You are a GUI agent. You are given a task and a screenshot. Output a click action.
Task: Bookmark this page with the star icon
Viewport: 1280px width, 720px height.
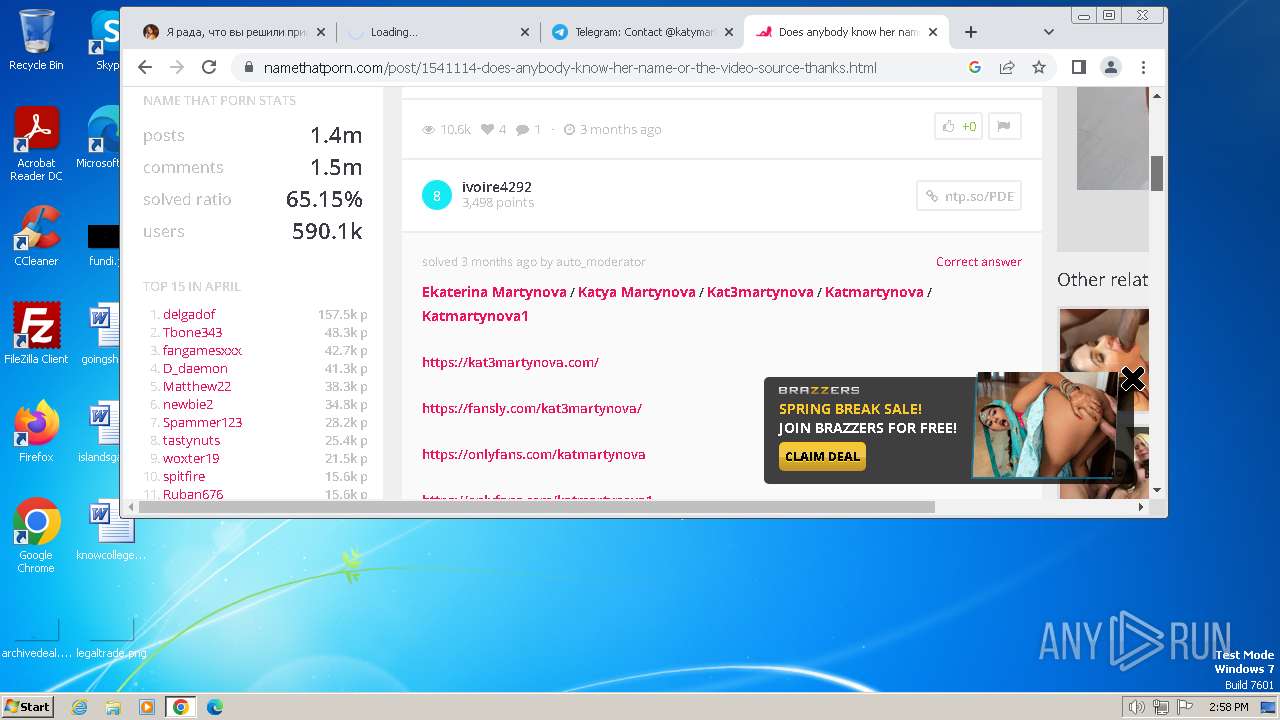pos(1039,67)
